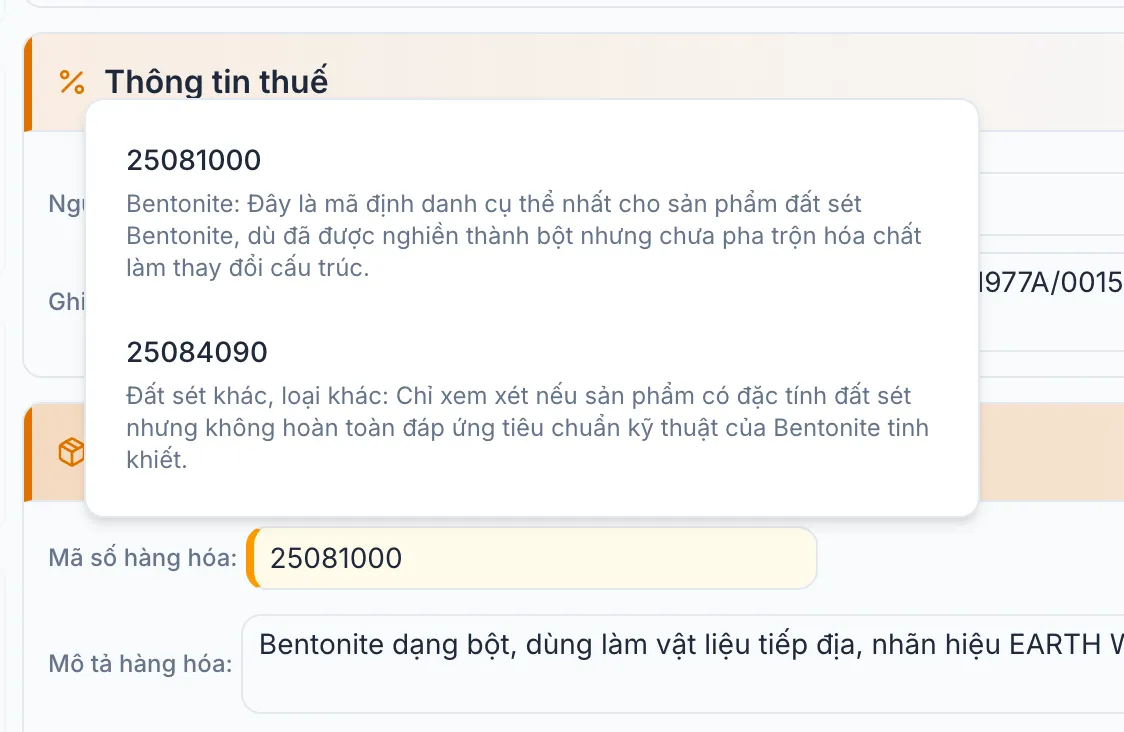Image resolution: width=1124 pixels, height=732 pixels.
Task: Click the Thông tin thuế section header
Action: (217, 82)
